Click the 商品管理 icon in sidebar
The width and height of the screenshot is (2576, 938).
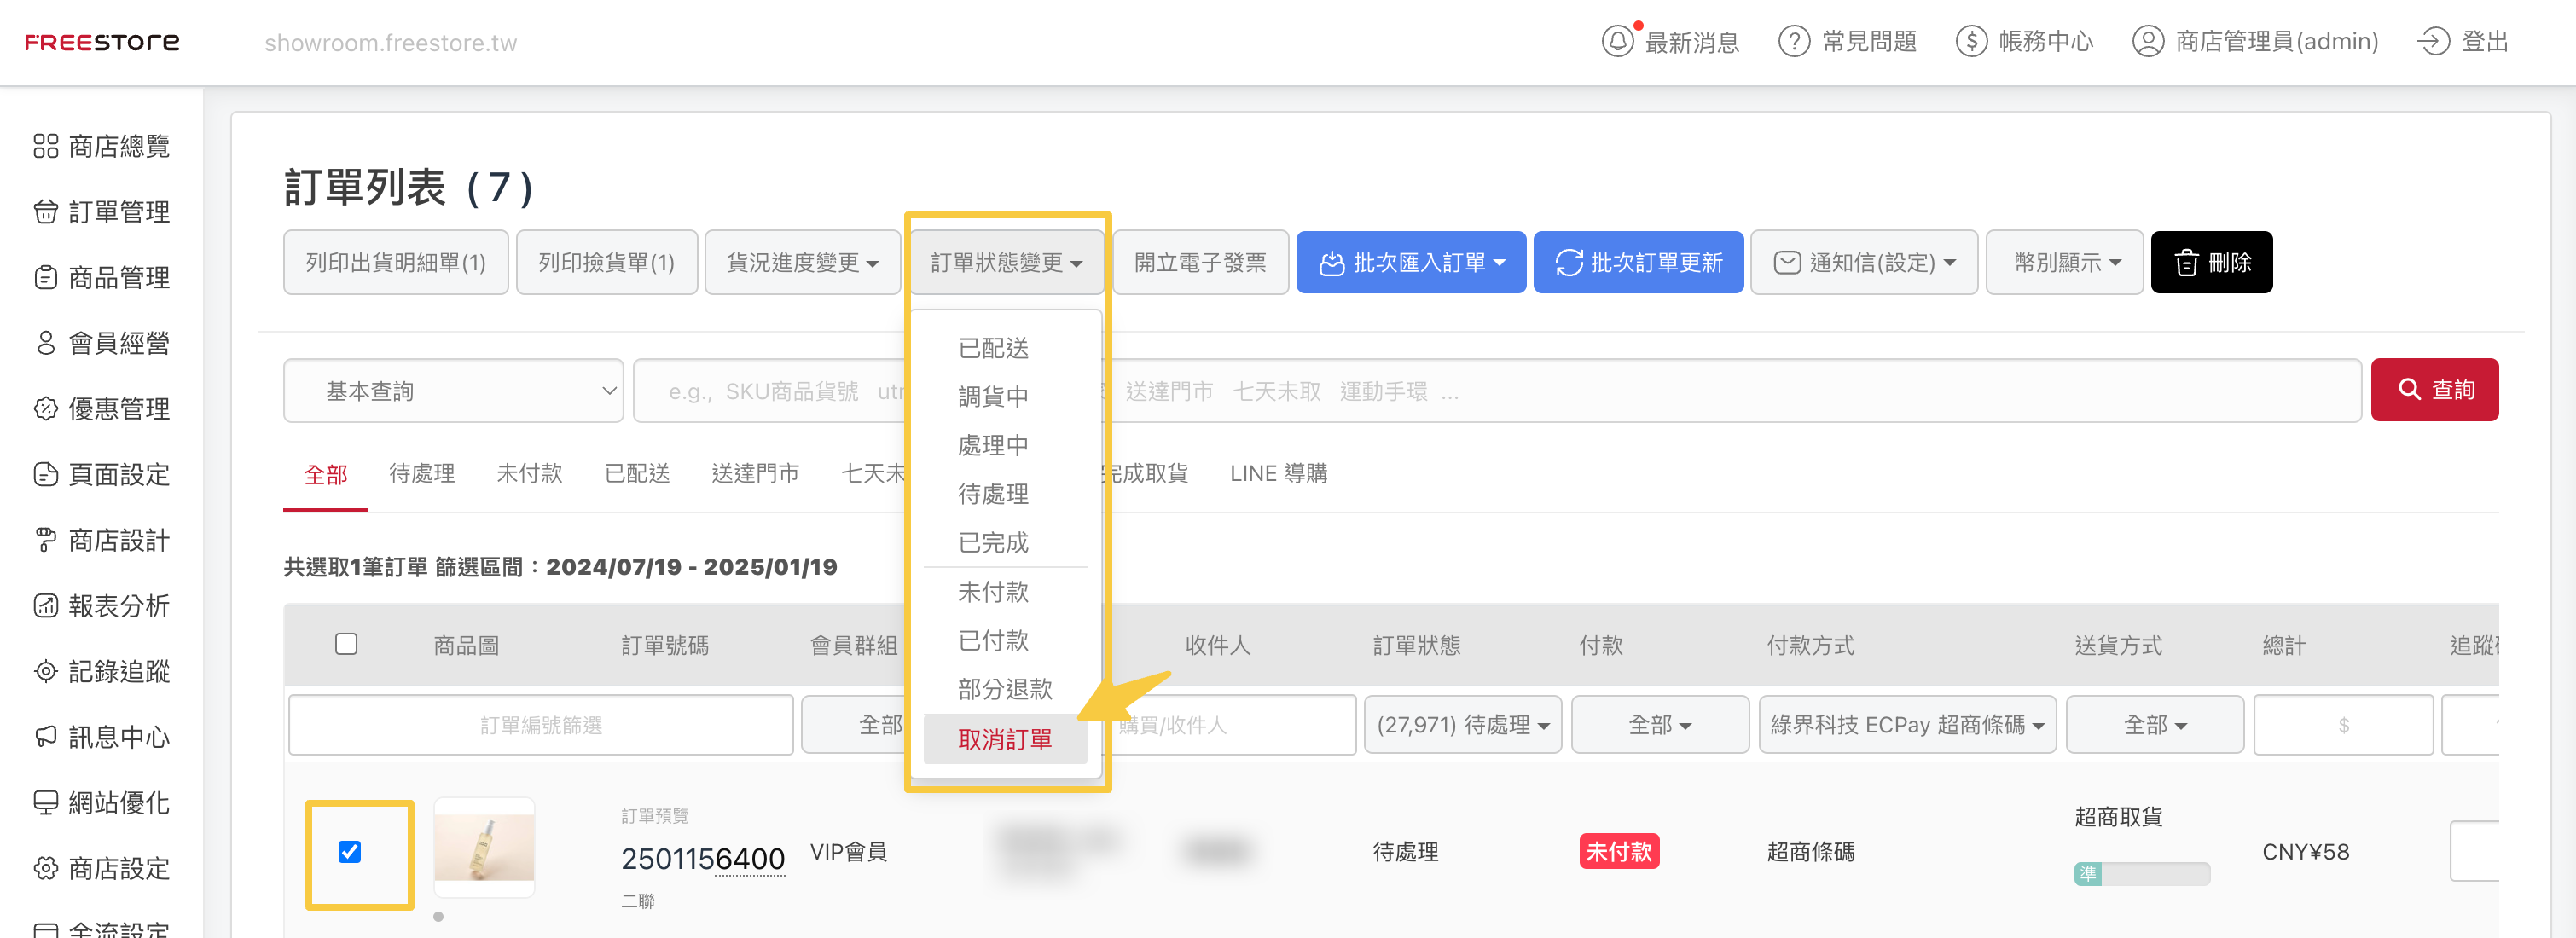coord(46,277)
